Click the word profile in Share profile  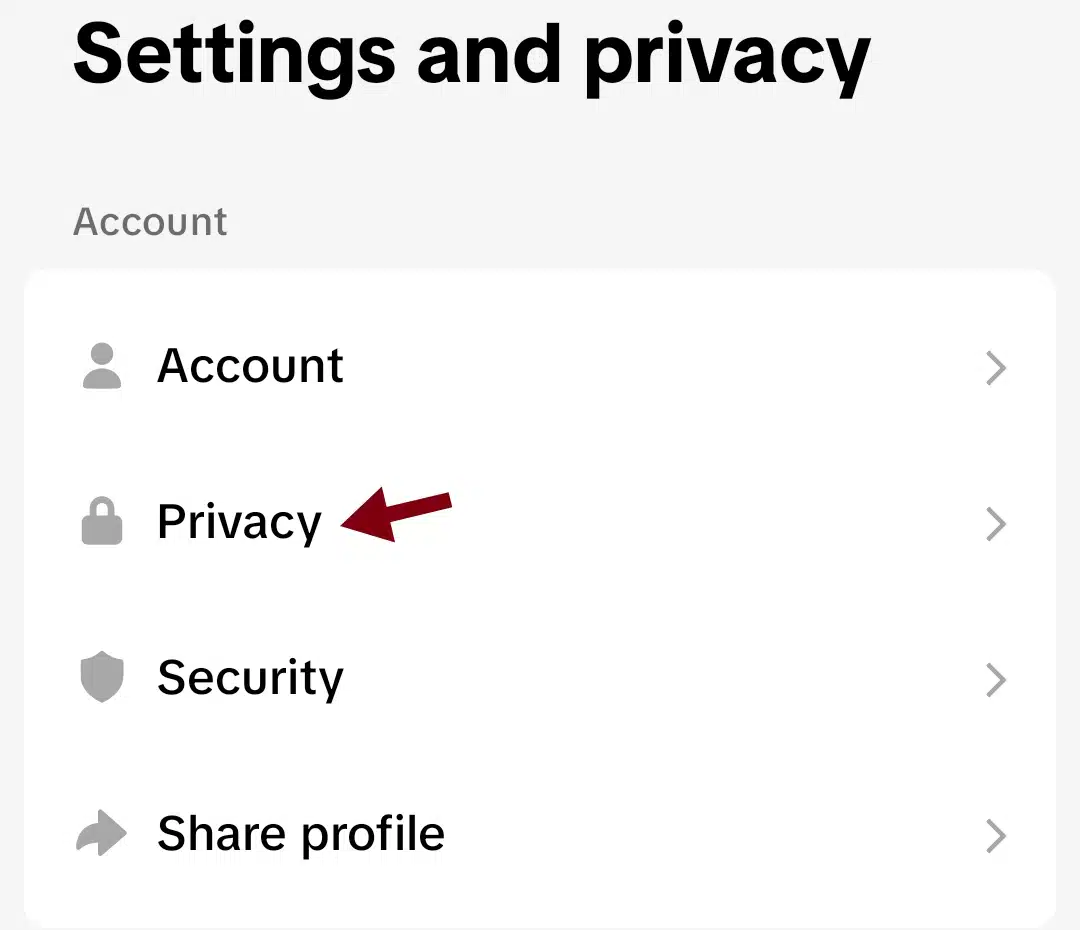(373, 835)
